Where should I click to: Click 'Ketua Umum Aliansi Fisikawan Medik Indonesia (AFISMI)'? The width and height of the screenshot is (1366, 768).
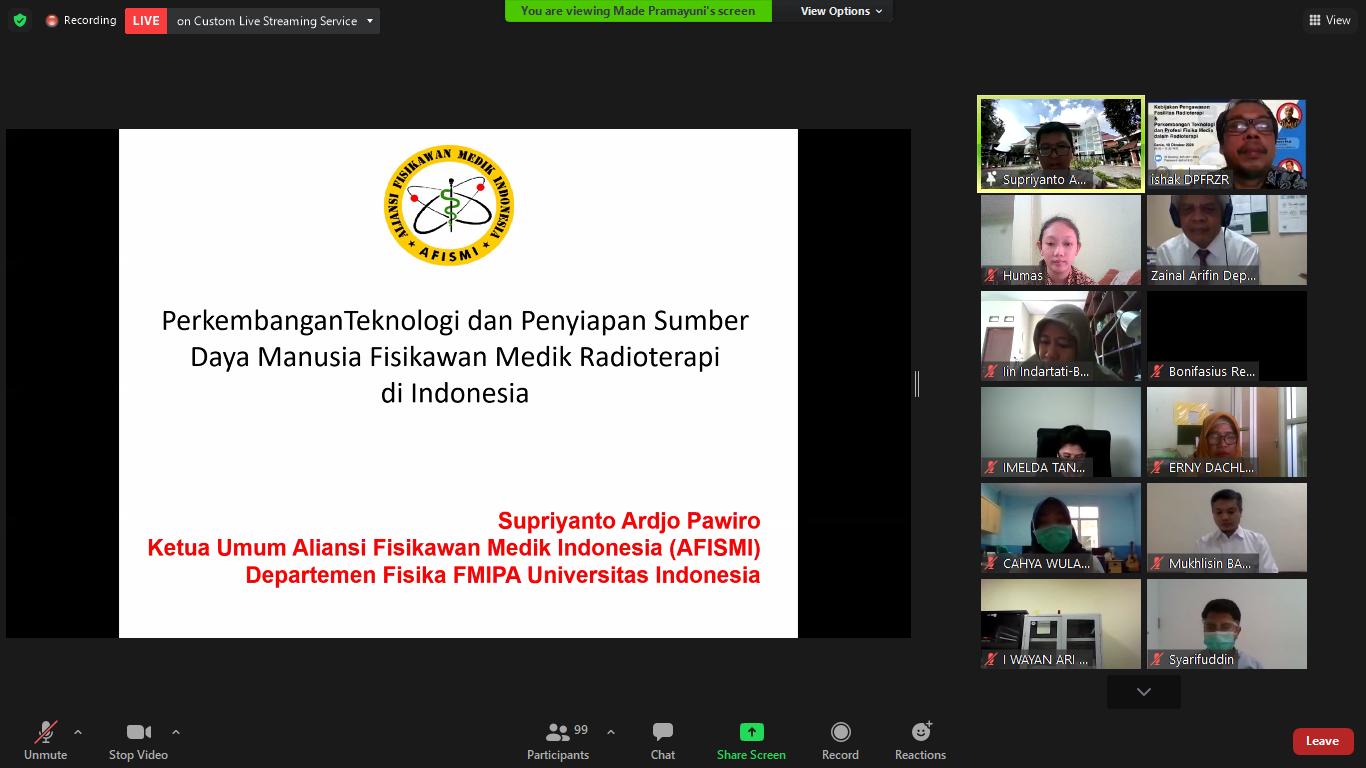(x=454, y=548)
